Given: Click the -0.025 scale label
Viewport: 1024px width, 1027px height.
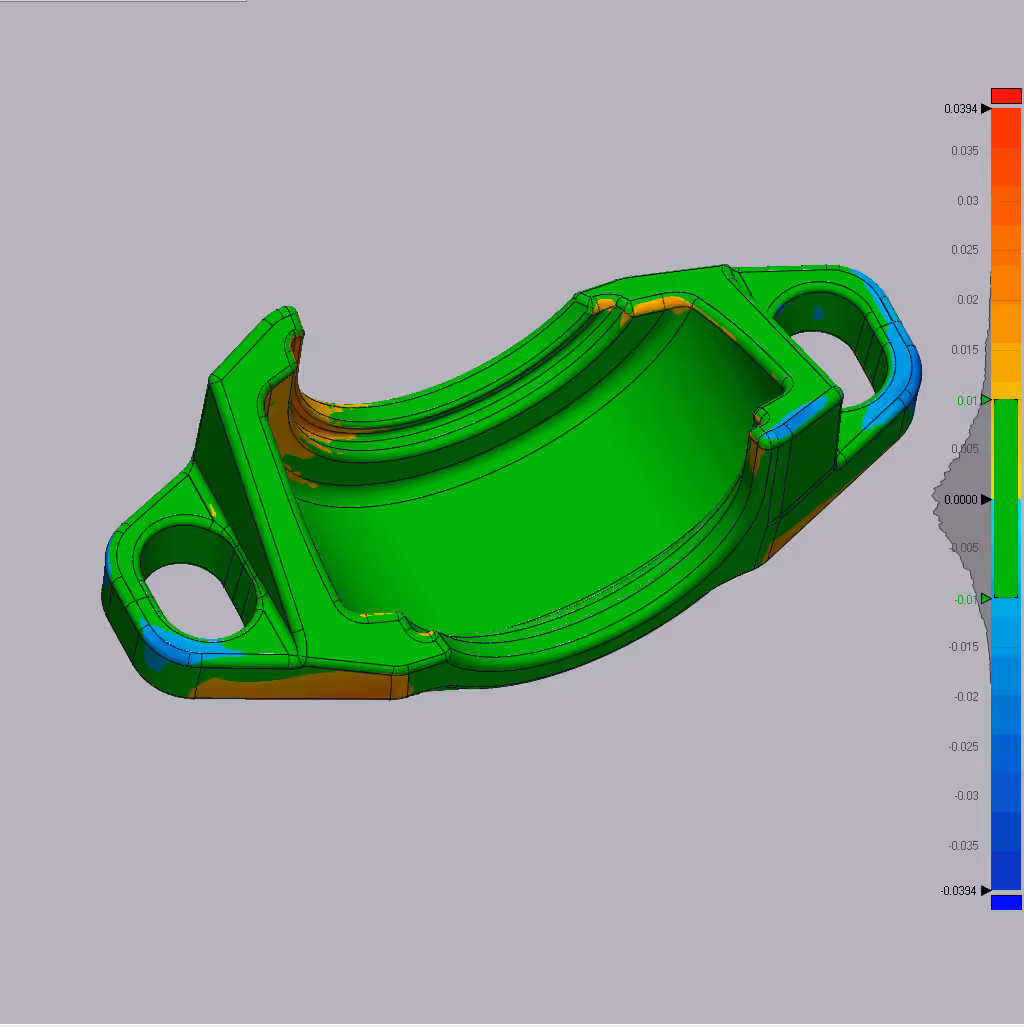Looking at the screenshot, I should 963,746.
